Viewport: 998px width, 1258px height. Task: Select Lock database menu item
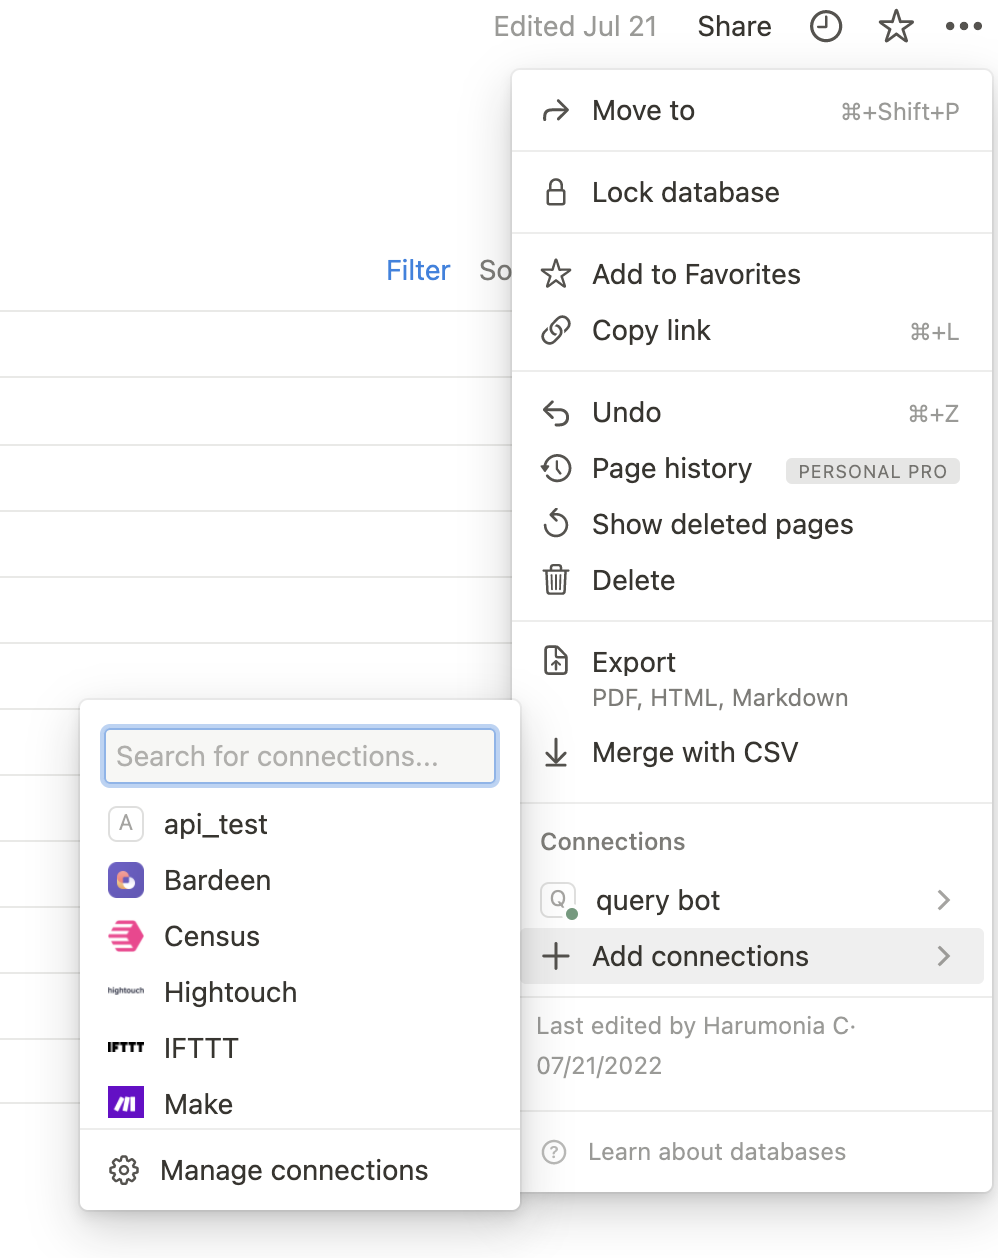685,192
